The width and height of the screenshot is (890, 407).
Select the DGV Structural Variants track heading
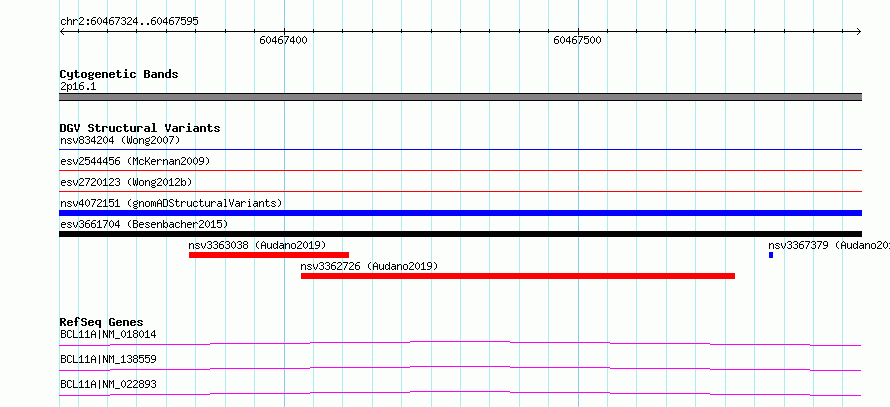click(x=140, y=128)
